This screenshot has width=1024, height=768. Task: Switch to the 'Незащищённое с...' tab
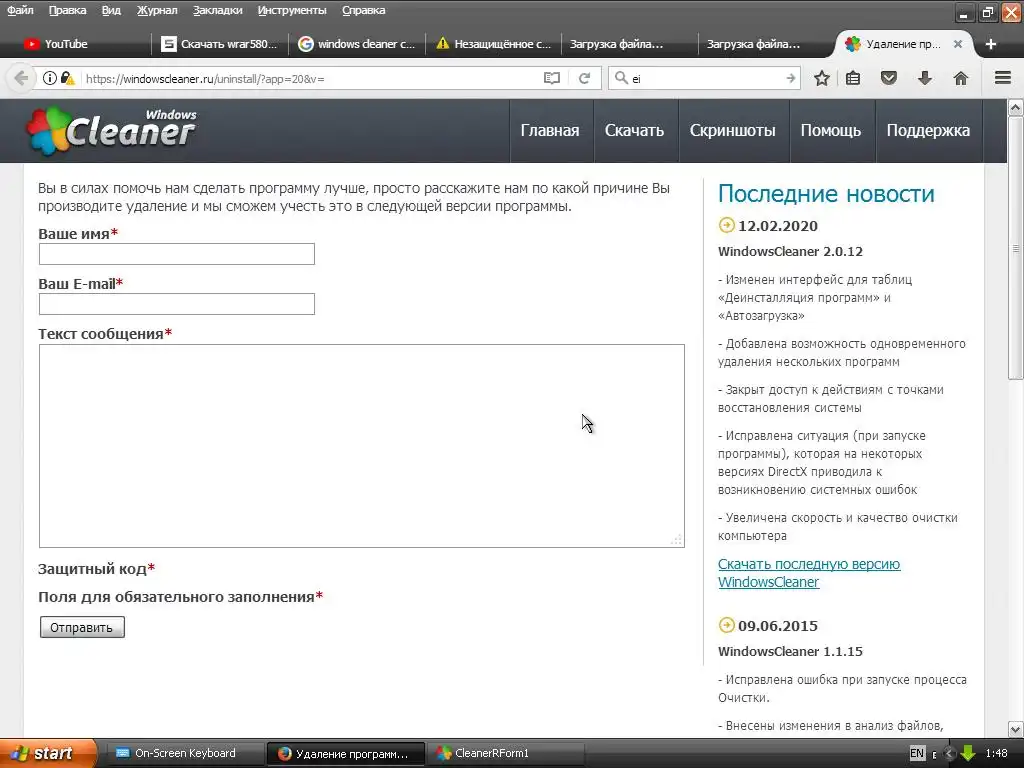(494, 44)
